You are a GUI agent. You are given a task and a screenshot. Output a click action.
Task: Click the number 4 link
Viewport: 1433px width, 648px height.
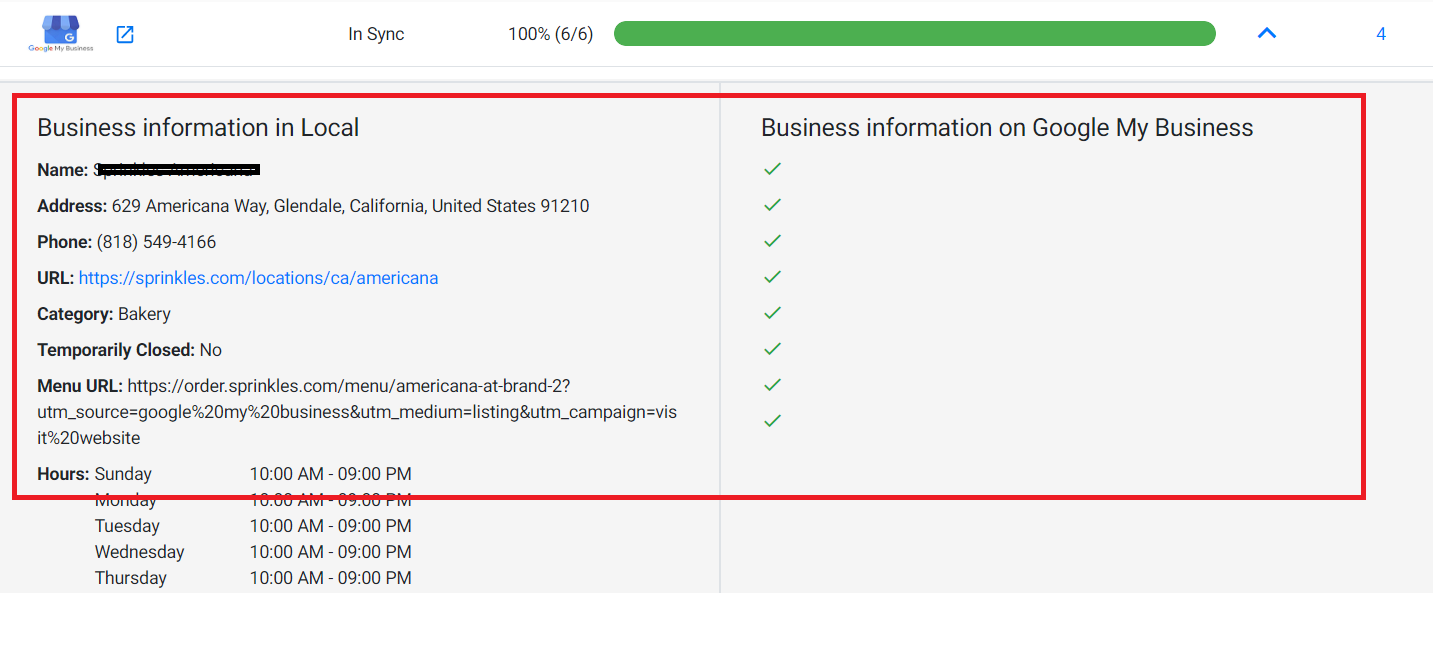point(1381,34)
